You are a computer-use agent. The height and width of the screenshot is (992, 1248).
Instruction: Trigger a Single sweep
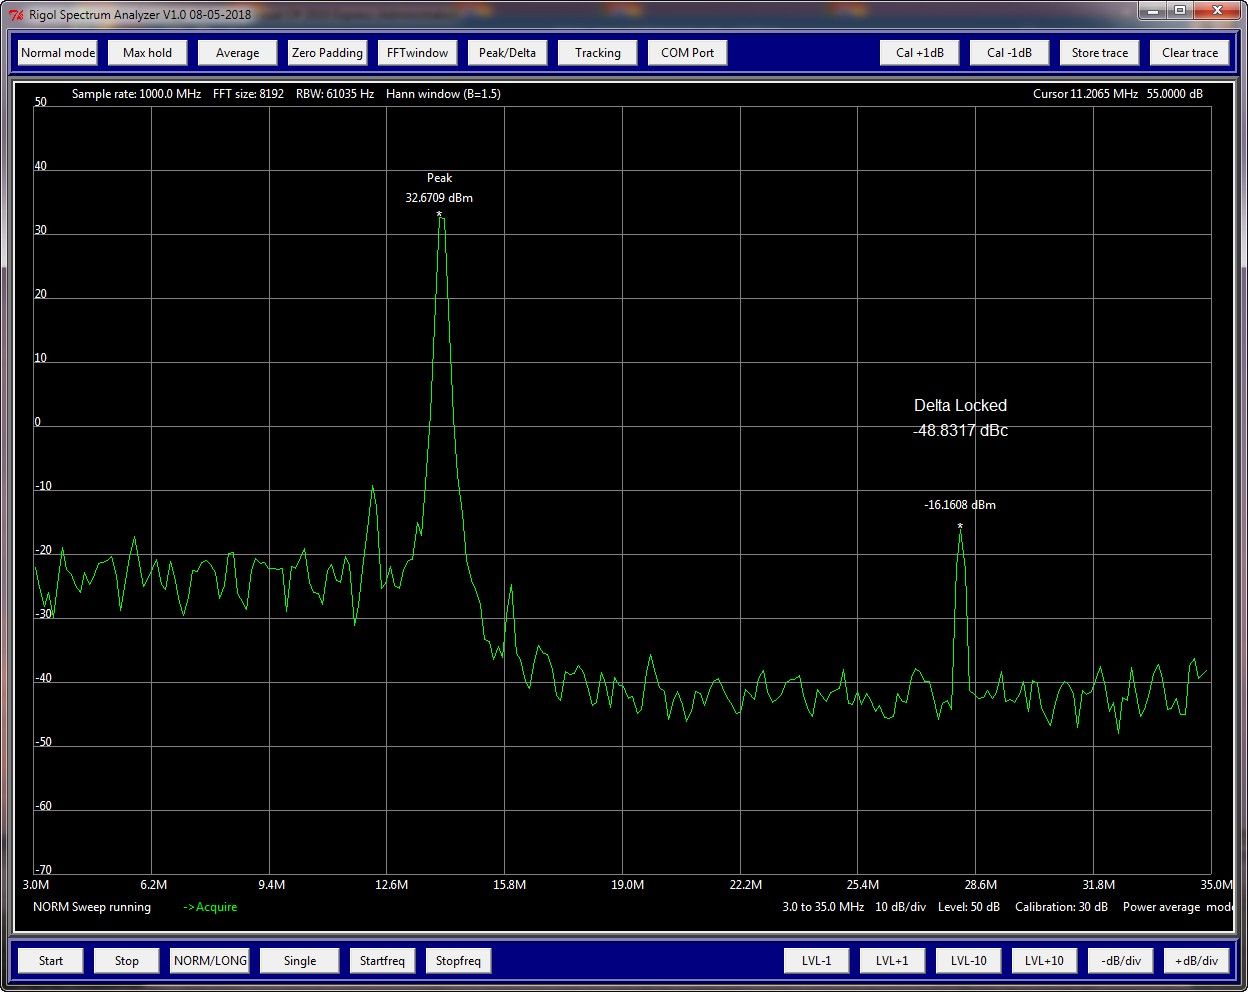(299, 960)
